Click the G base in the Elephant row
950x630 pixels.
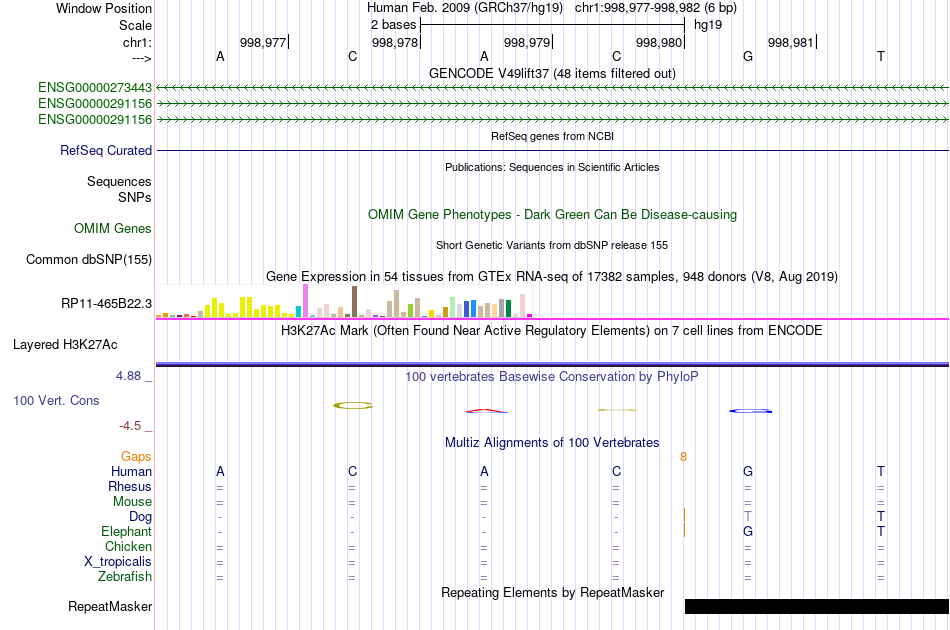pos(748,531)
